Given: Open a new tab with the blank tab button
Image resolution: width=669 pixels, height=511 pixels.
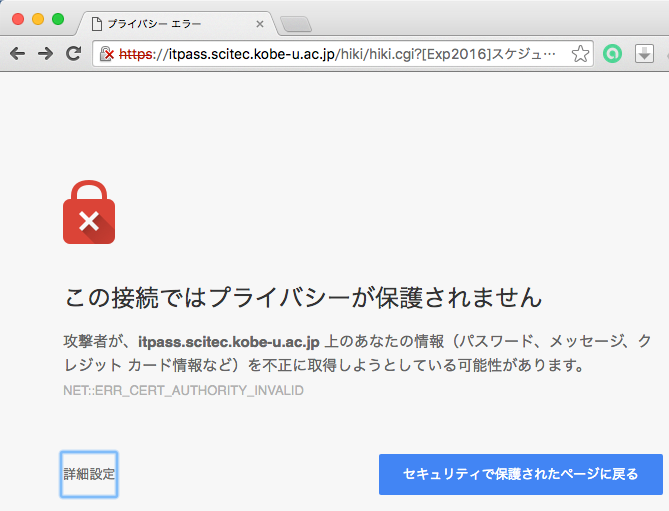Looking at the screenshot, I should [296, 24].
